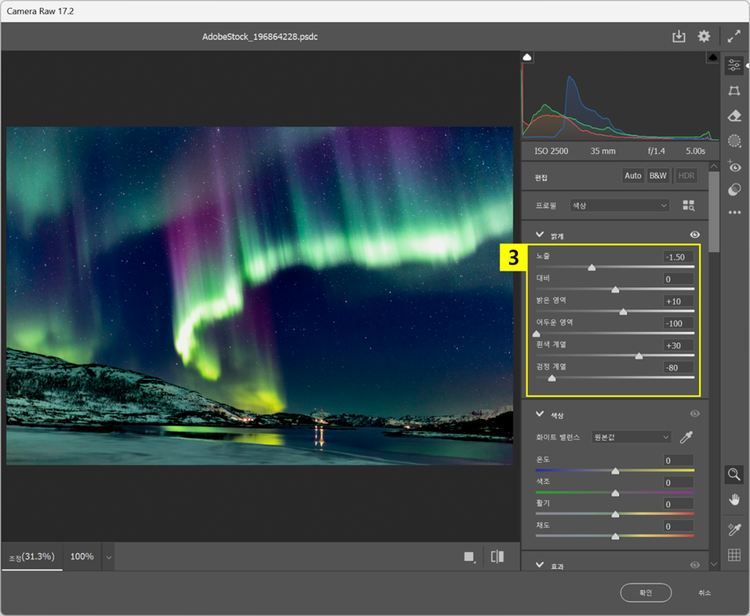Click the 온도 temperature slider handle
Image resolution: width=750 pixels, height=616 pixels.
[x=615, y=469]
